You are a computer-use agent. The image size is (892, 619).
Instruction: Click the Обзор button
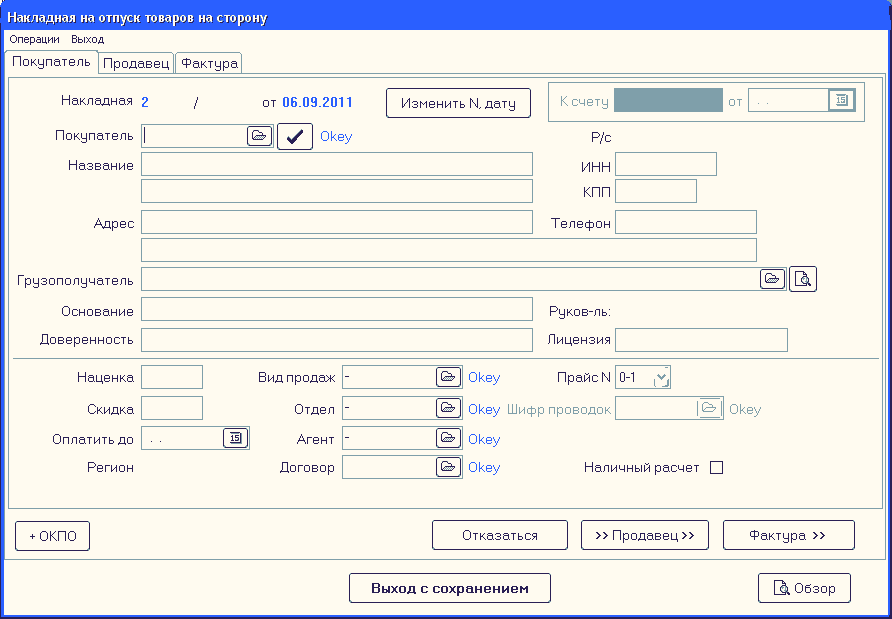pos(804,588)
